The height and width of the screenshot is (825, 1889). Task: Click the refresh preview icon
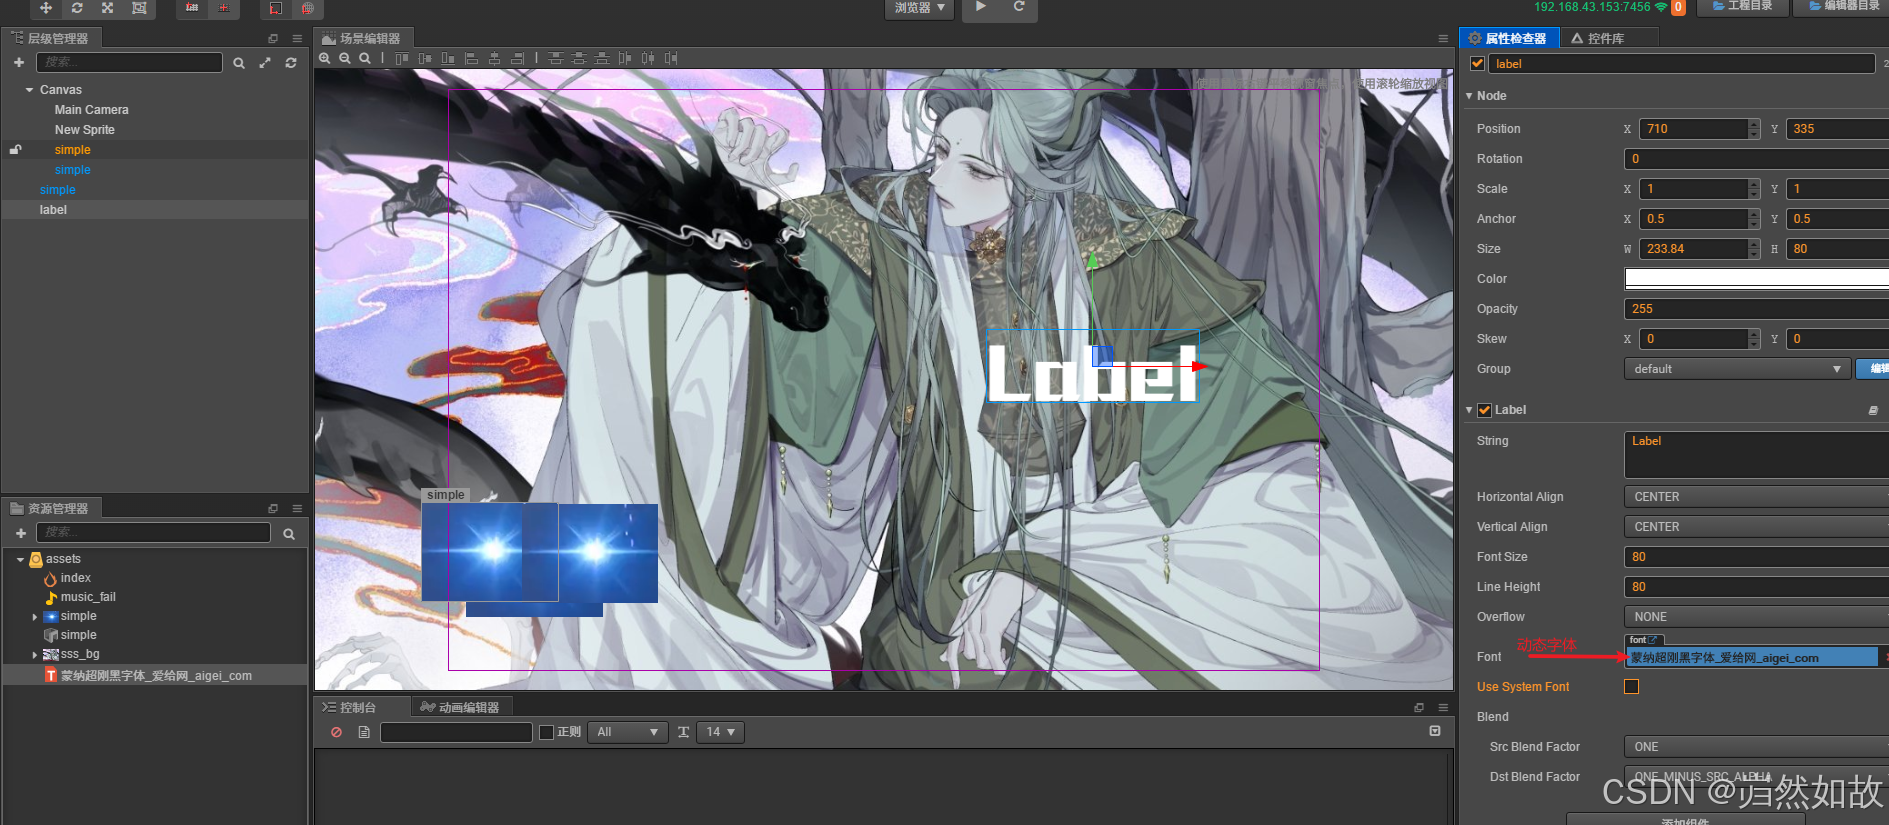click(x=1019, y=7)
